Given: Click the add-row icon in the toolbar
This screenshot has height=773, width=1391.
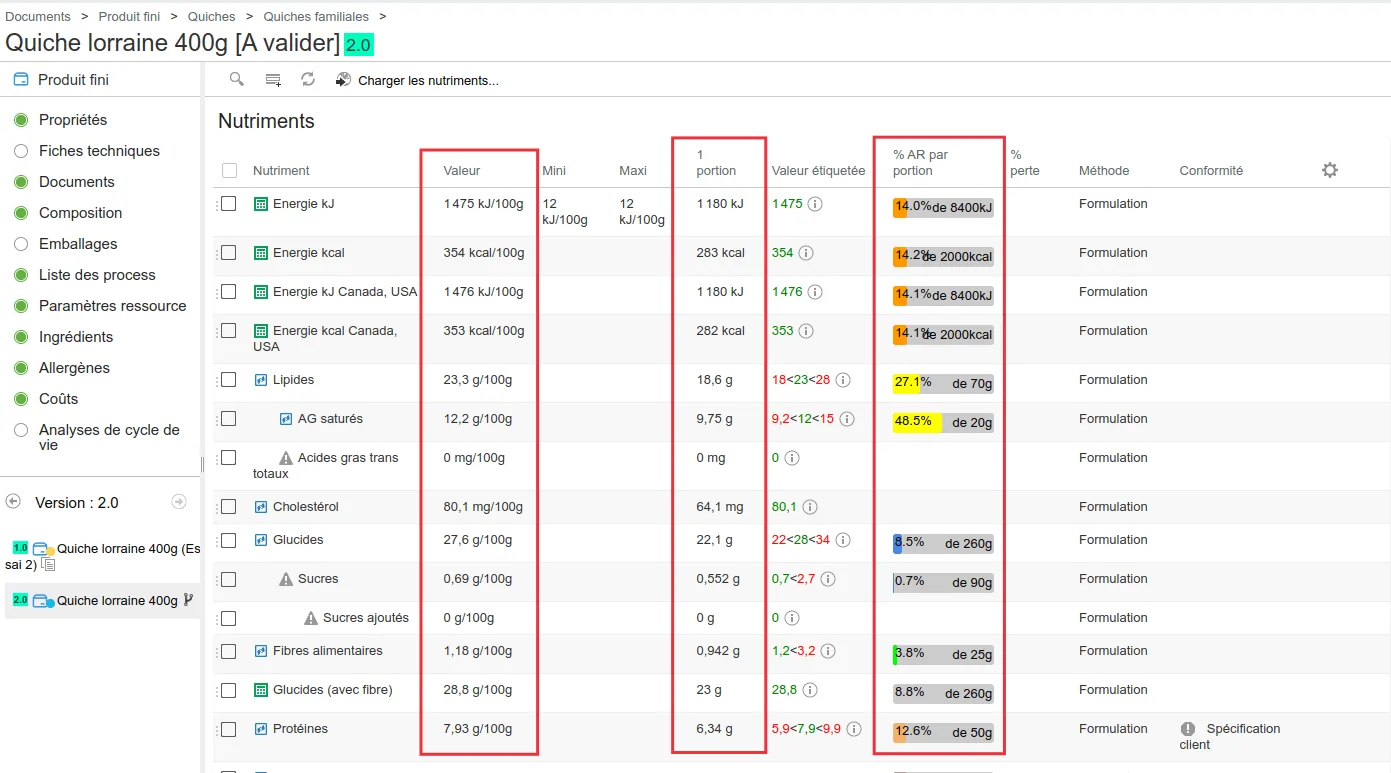Looking at the screenshot, I should pos(273,80).
